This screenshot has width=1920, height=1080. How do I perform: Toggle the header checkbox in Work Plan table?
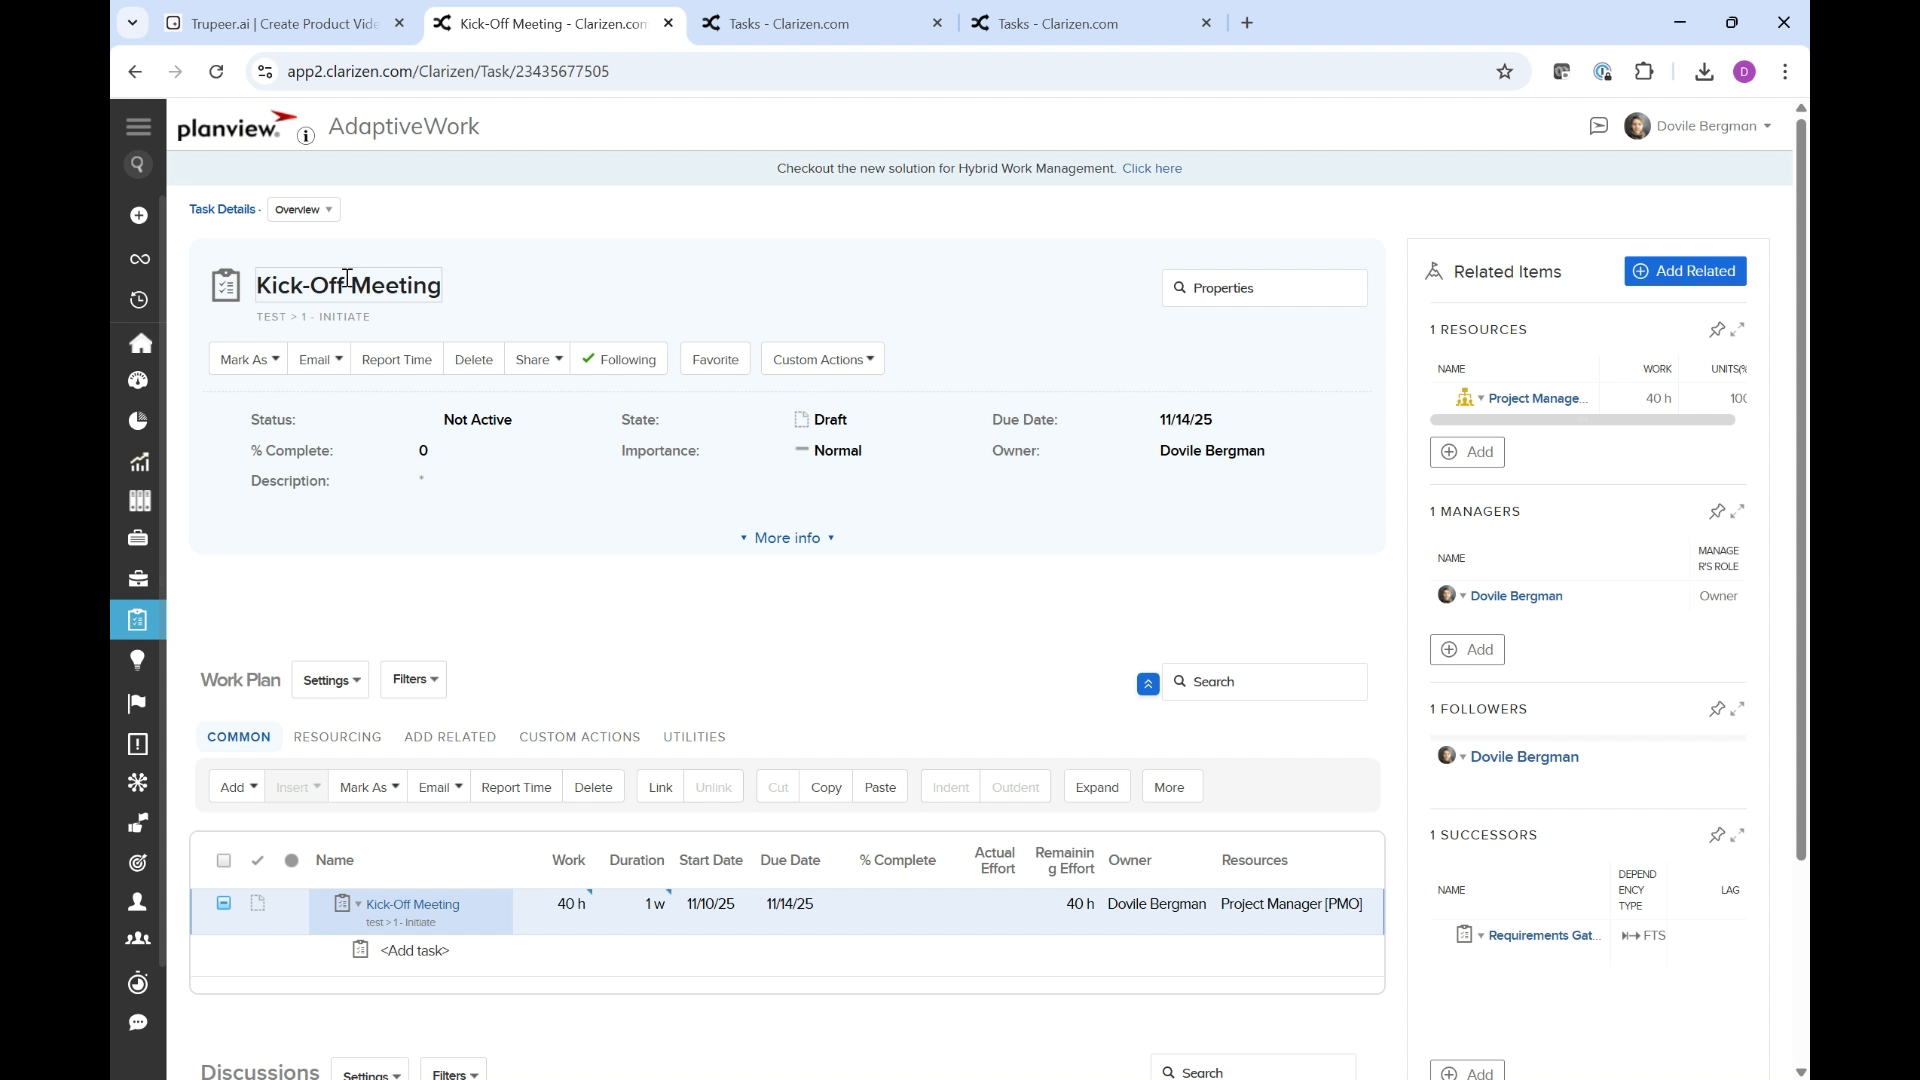[223, 860]
